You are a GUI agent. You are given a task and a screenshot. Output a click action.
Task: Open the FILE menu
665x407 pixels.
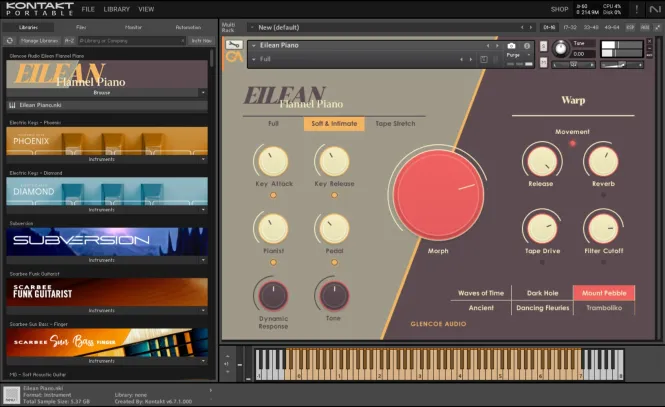click(88, 9)
